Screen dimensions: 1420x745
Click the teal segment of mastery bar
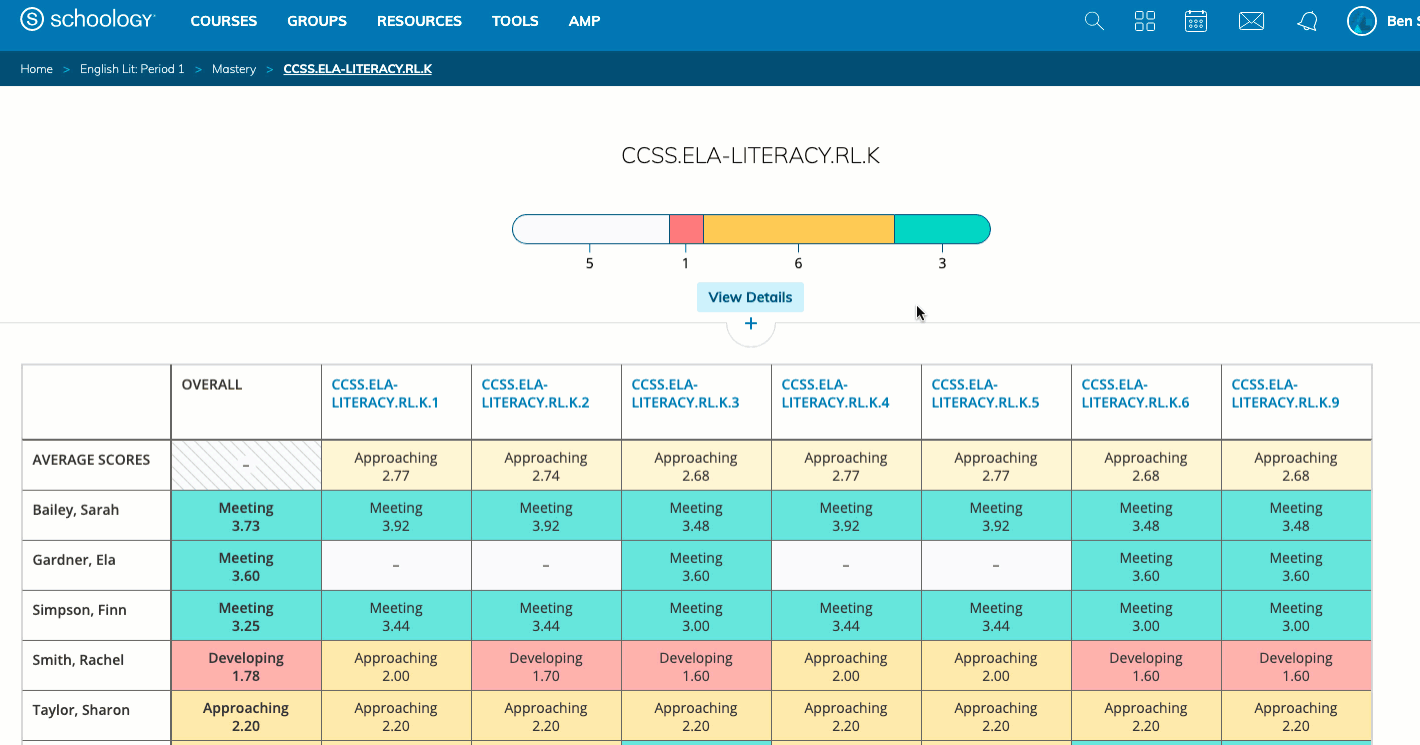[x=941, y=229]
